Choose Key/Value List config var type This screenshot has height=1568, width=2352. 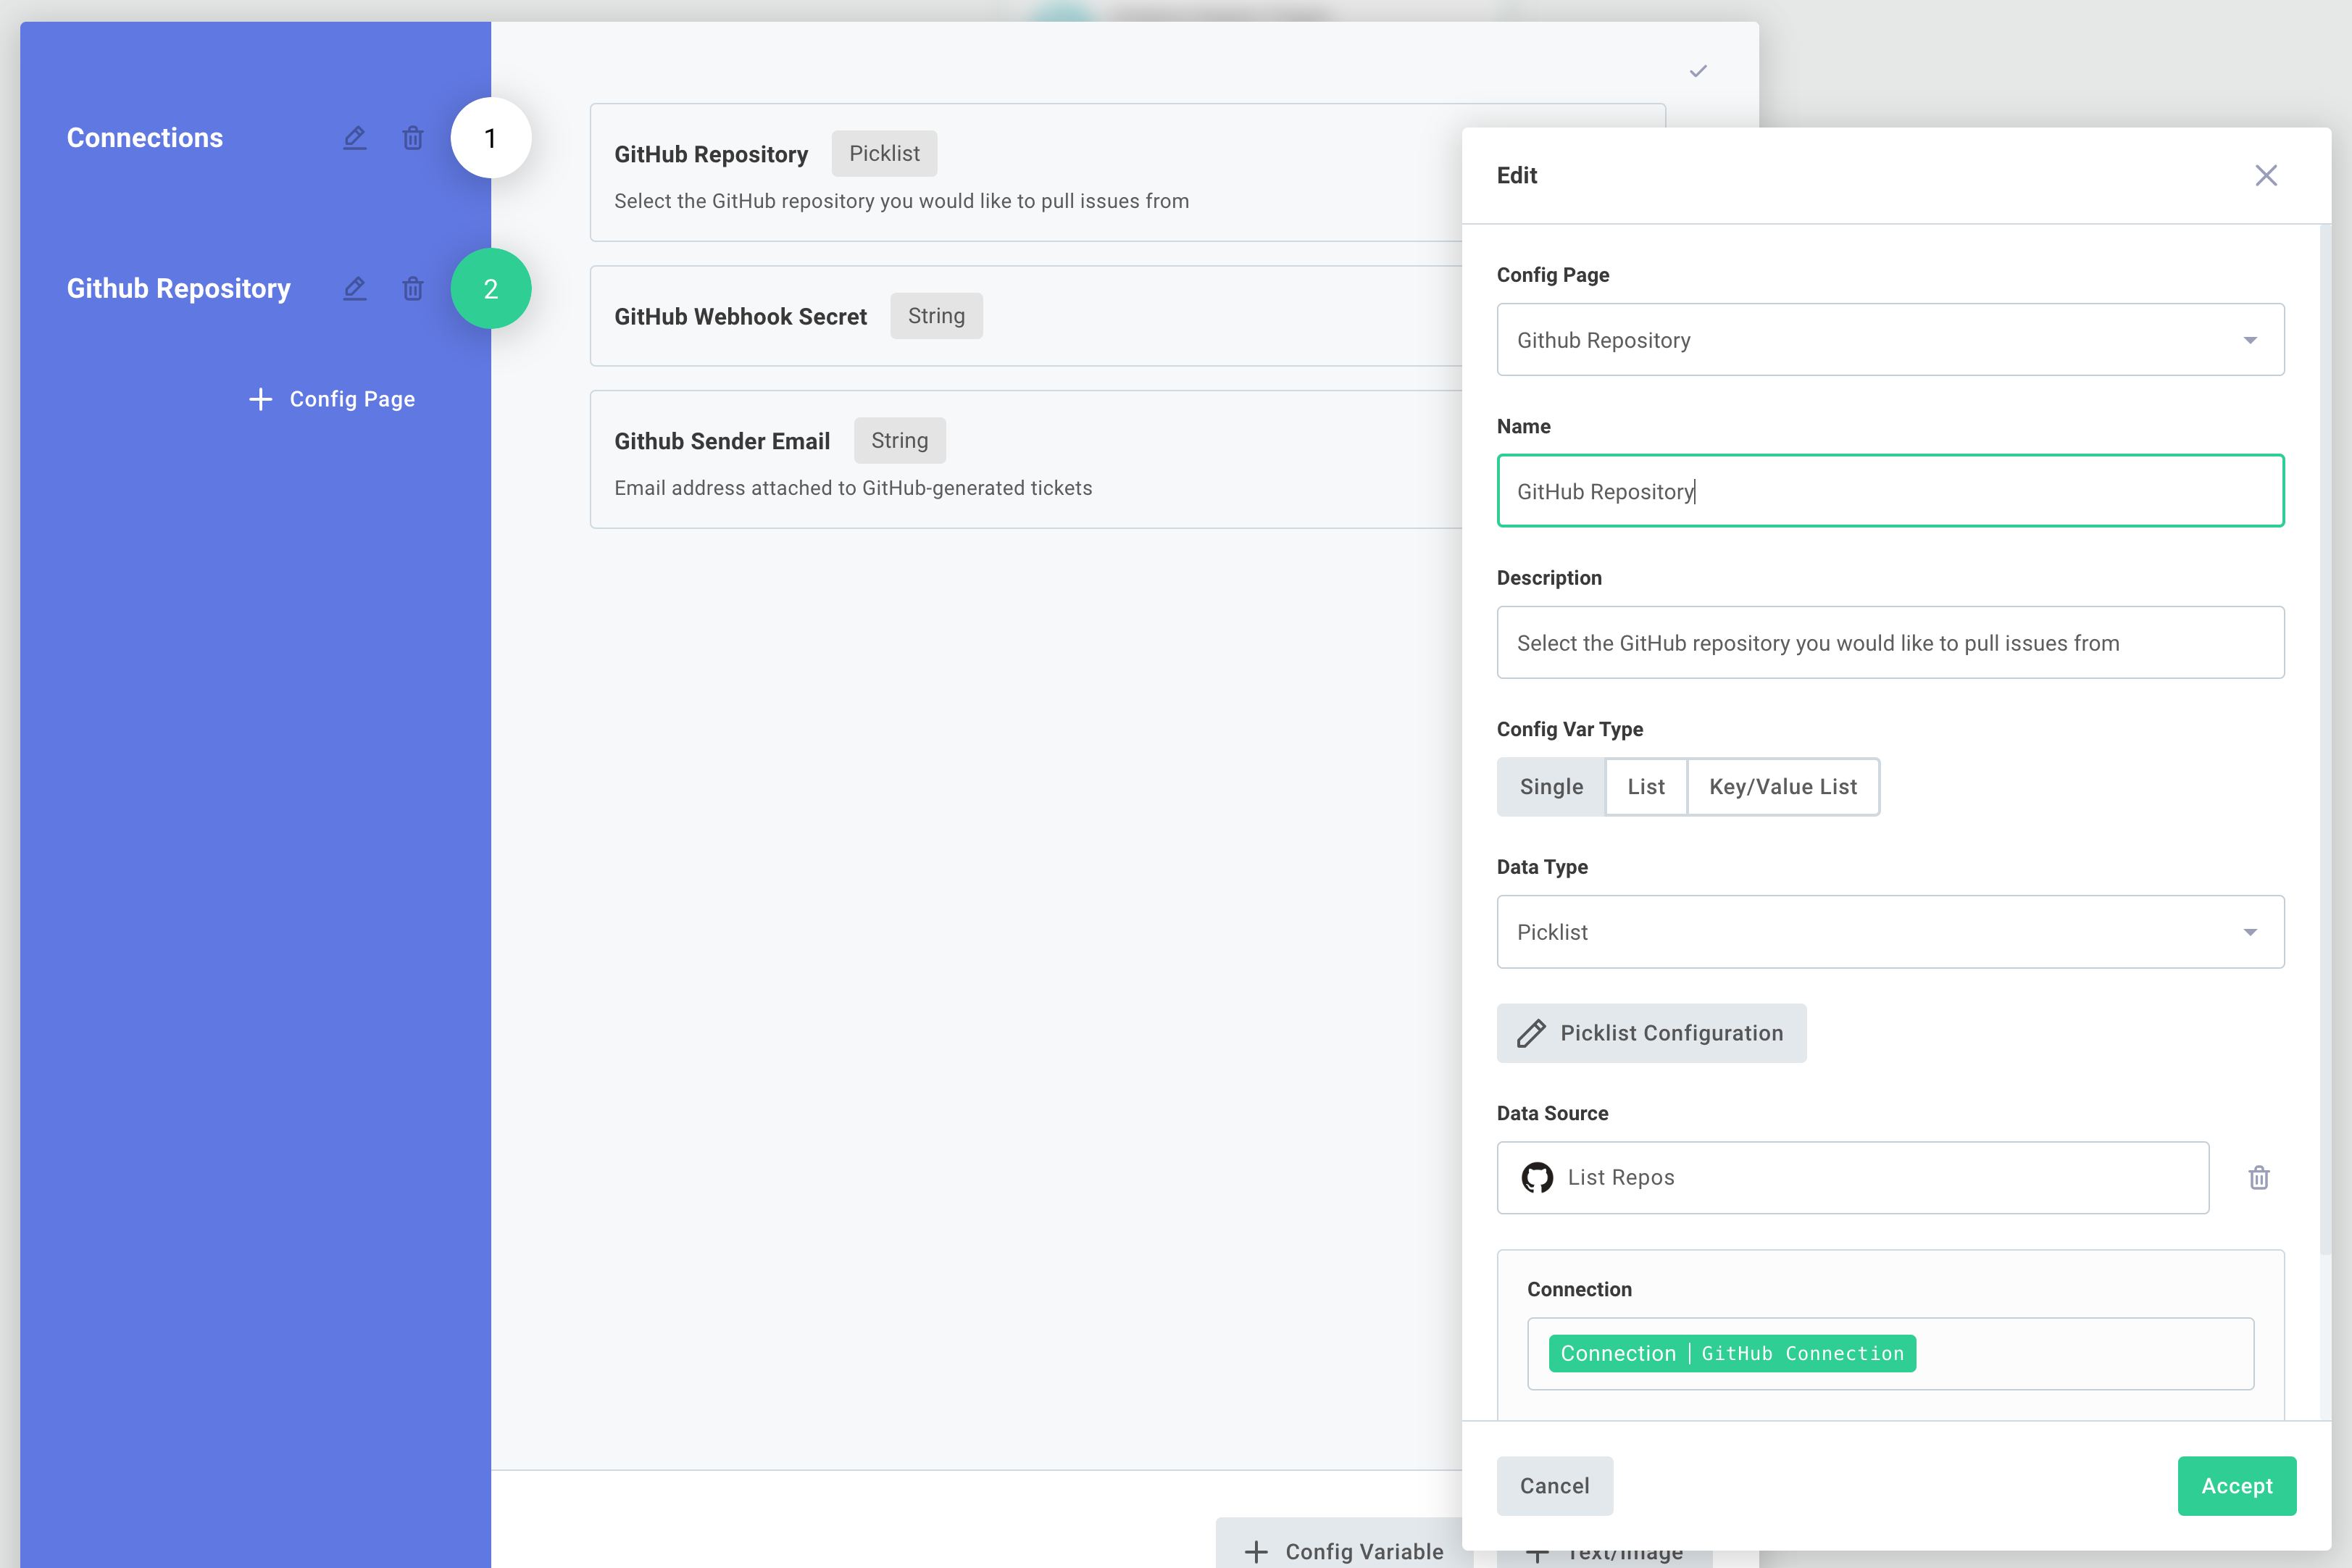(1782, 786)
